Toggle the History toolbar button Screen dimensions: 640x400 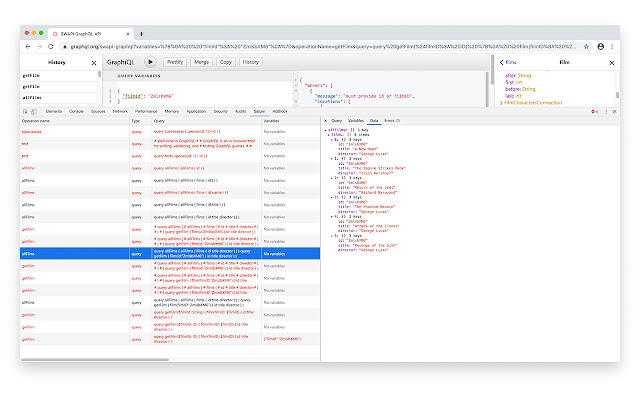251,62
